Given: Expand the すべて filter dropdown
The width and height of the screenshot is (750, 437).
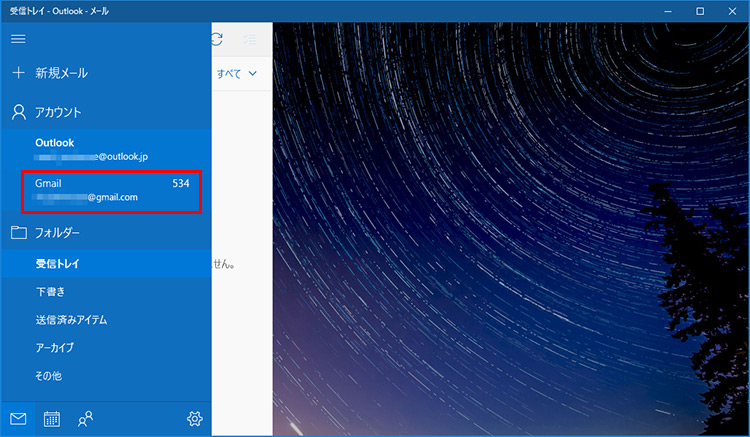Looking at the screenshot, I should [x=238, y=73].
